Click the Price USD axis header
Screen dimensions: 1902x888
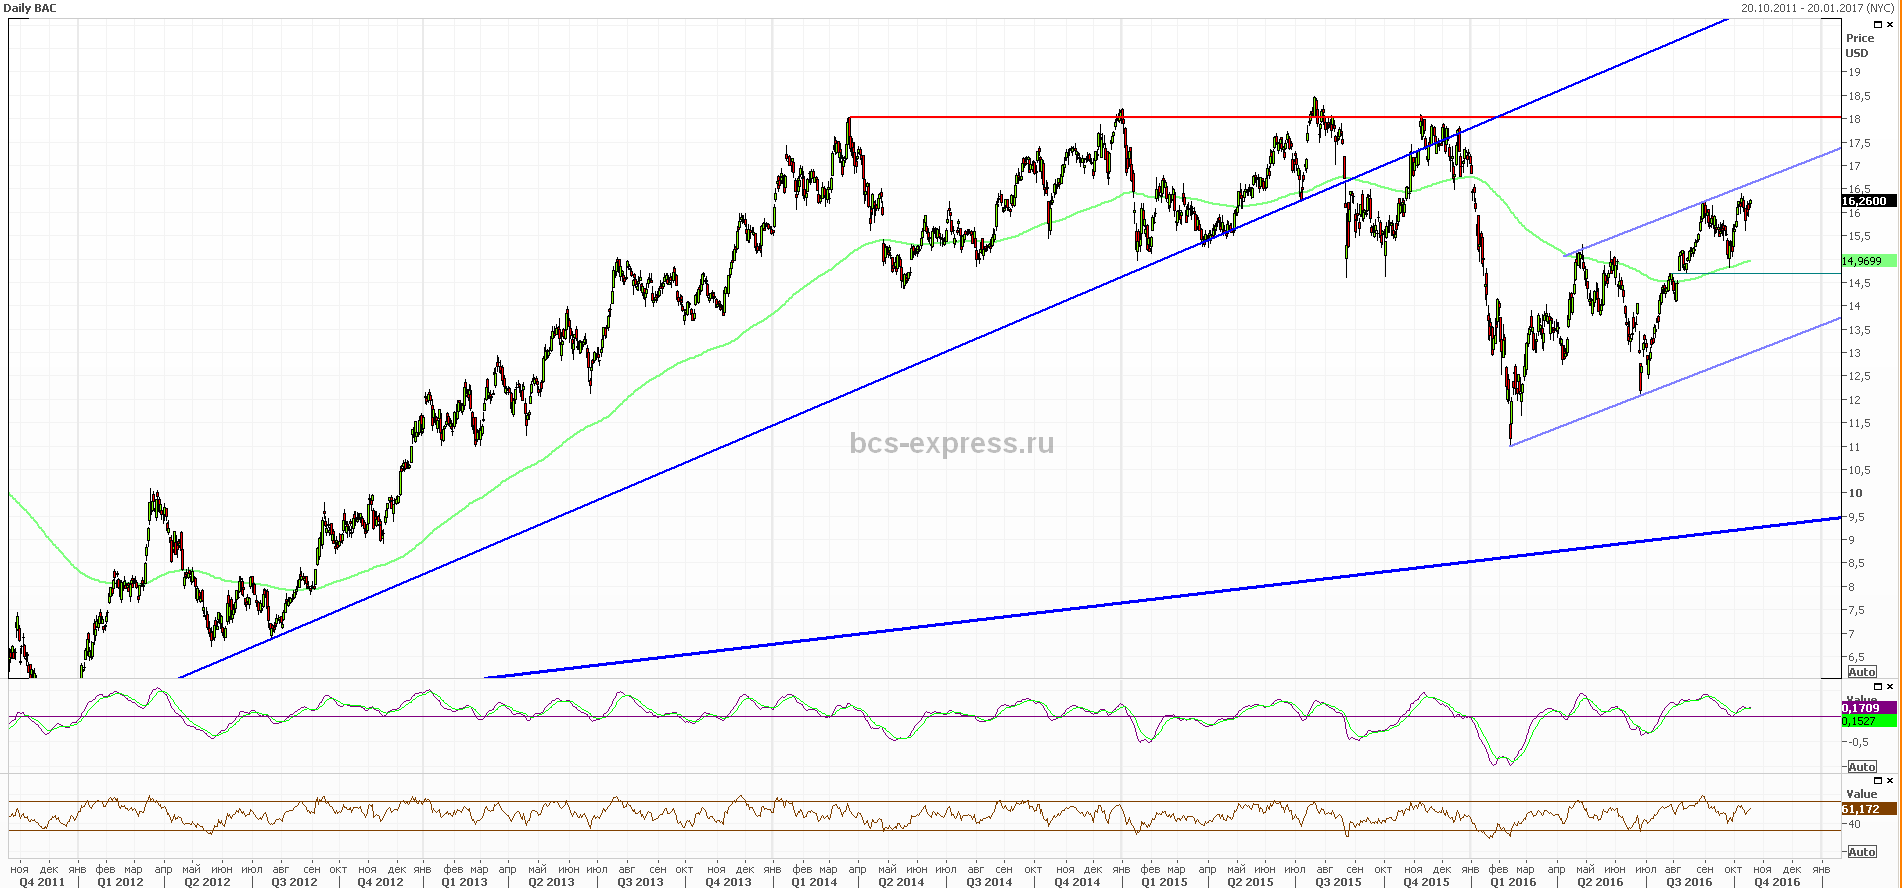coord(1859,46)
